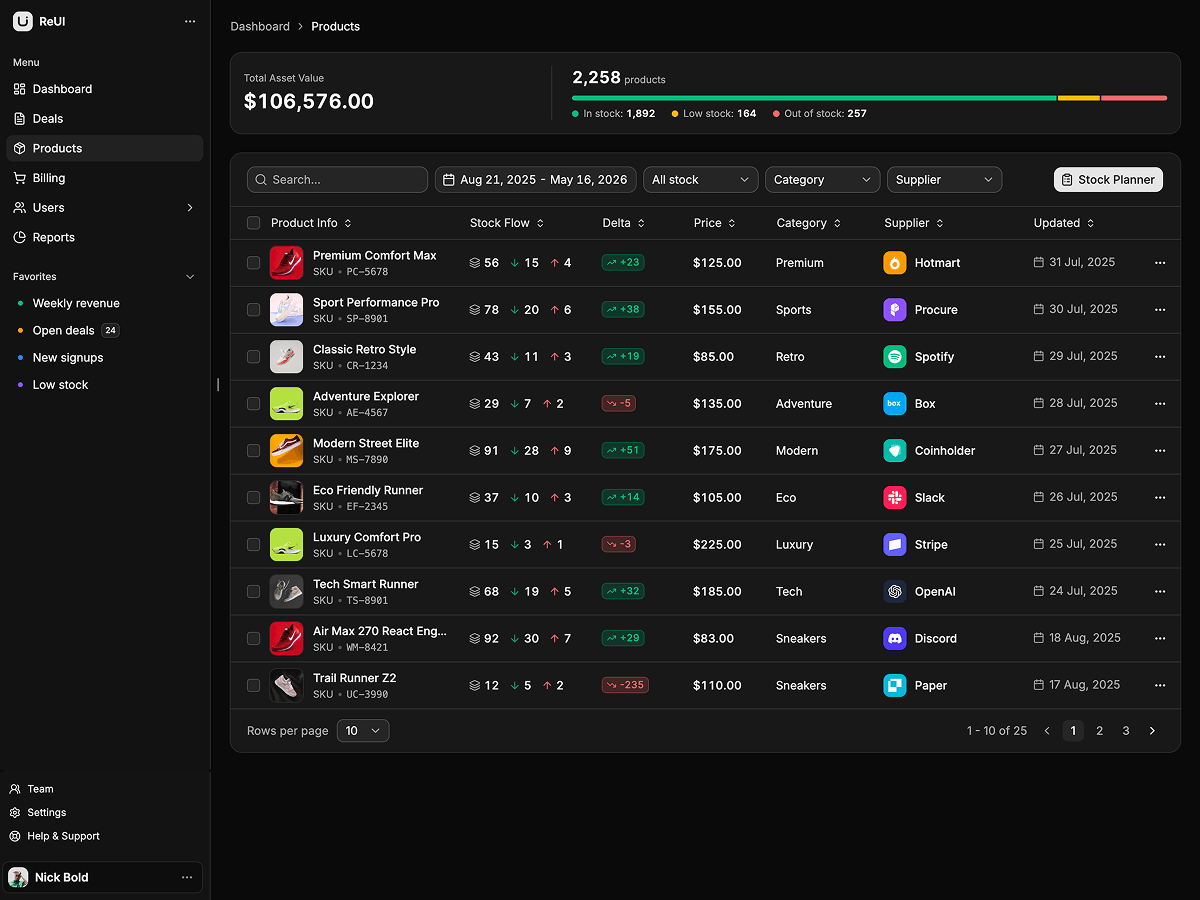Click the OpenAI supplier icon
The width and height of the screenshot is (1200, 900).
[x=895, y=592]
